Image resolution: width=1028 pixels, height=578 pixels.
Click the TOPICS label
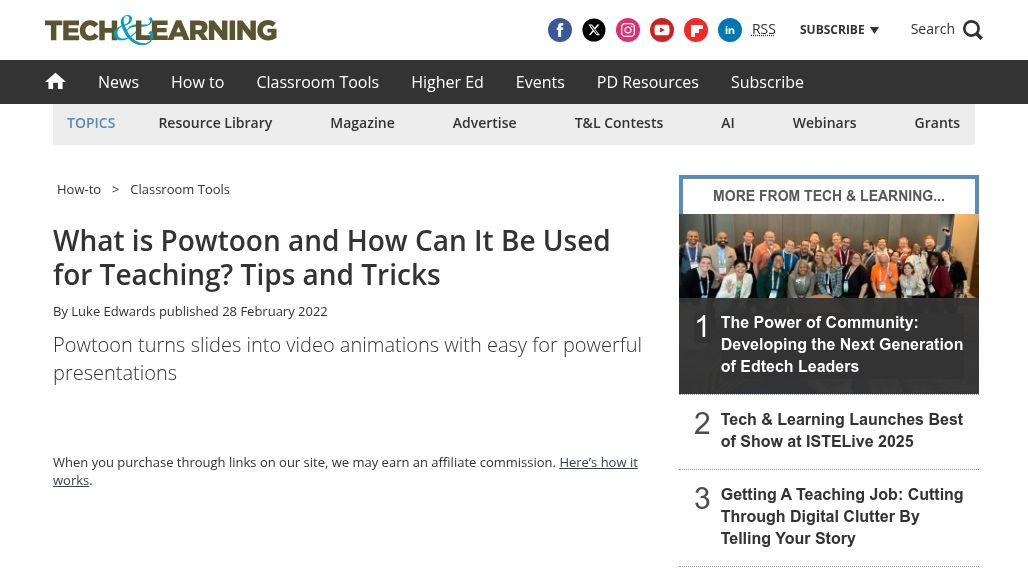91,123
